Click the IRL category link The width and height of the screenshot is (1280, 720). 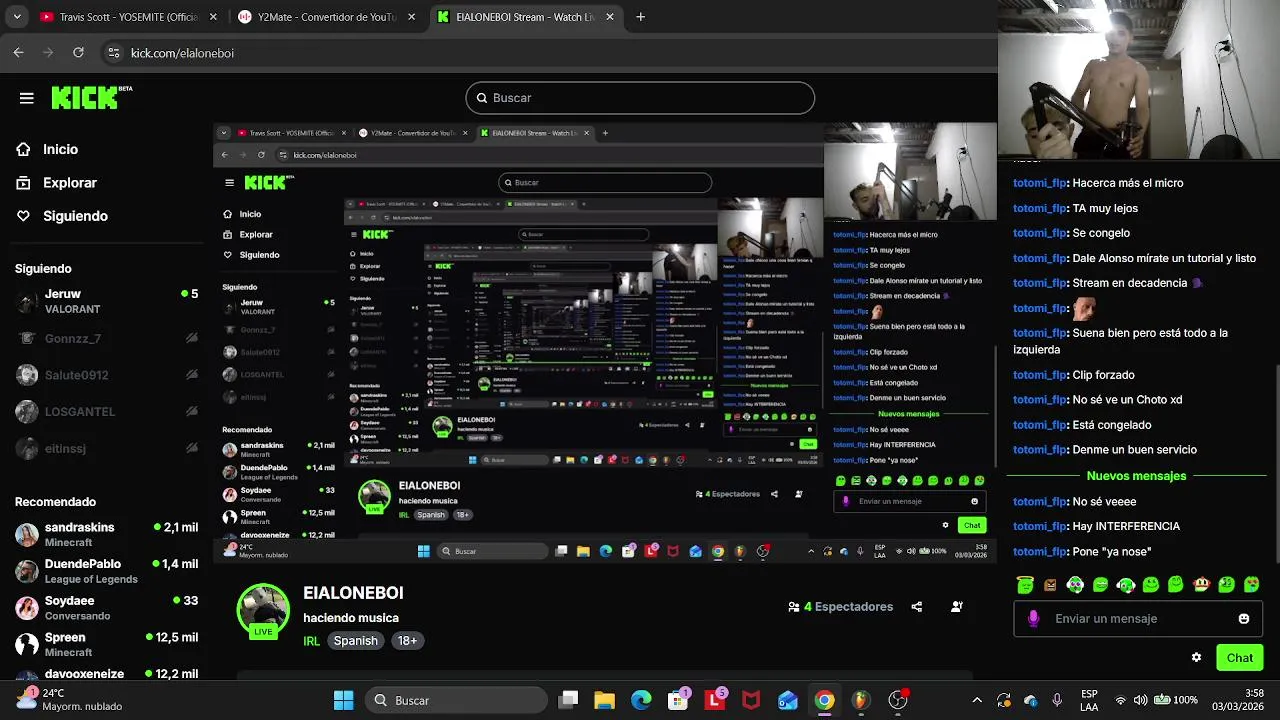[x=311, y=641]
